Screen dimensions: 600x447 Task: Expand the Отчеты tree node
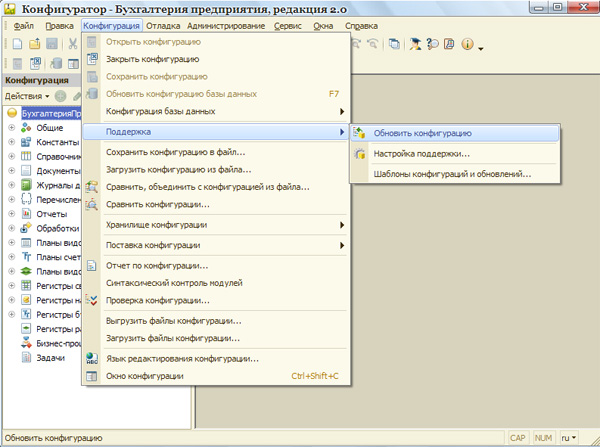click(x=11, y=214)
